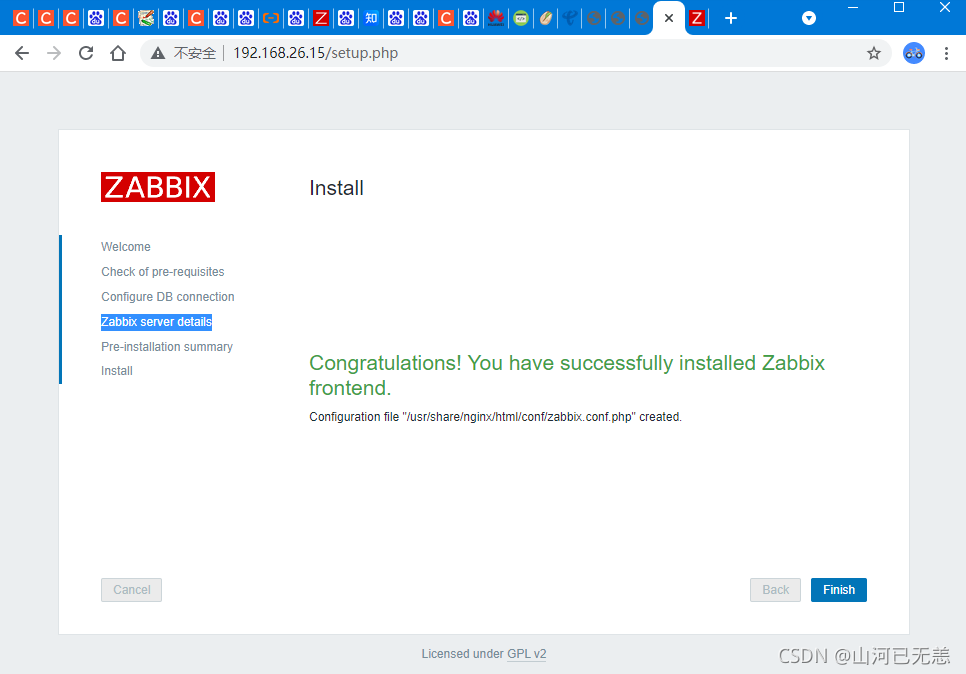This screenshot has width=966, height=674.
Task: Switch to the China Telecom logo tab
Action: 570,18
